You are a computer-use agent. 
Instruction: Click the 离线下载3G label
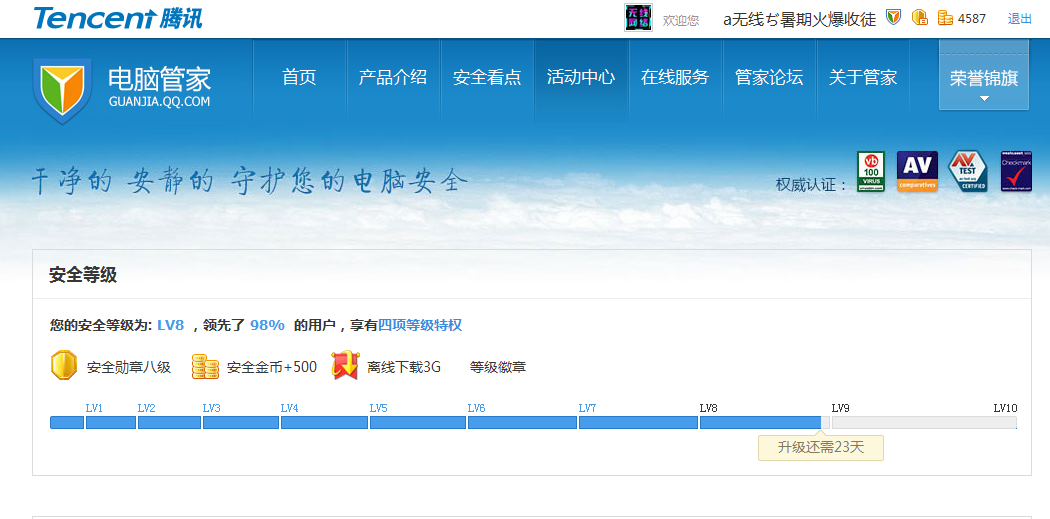(x=404, y=367)
